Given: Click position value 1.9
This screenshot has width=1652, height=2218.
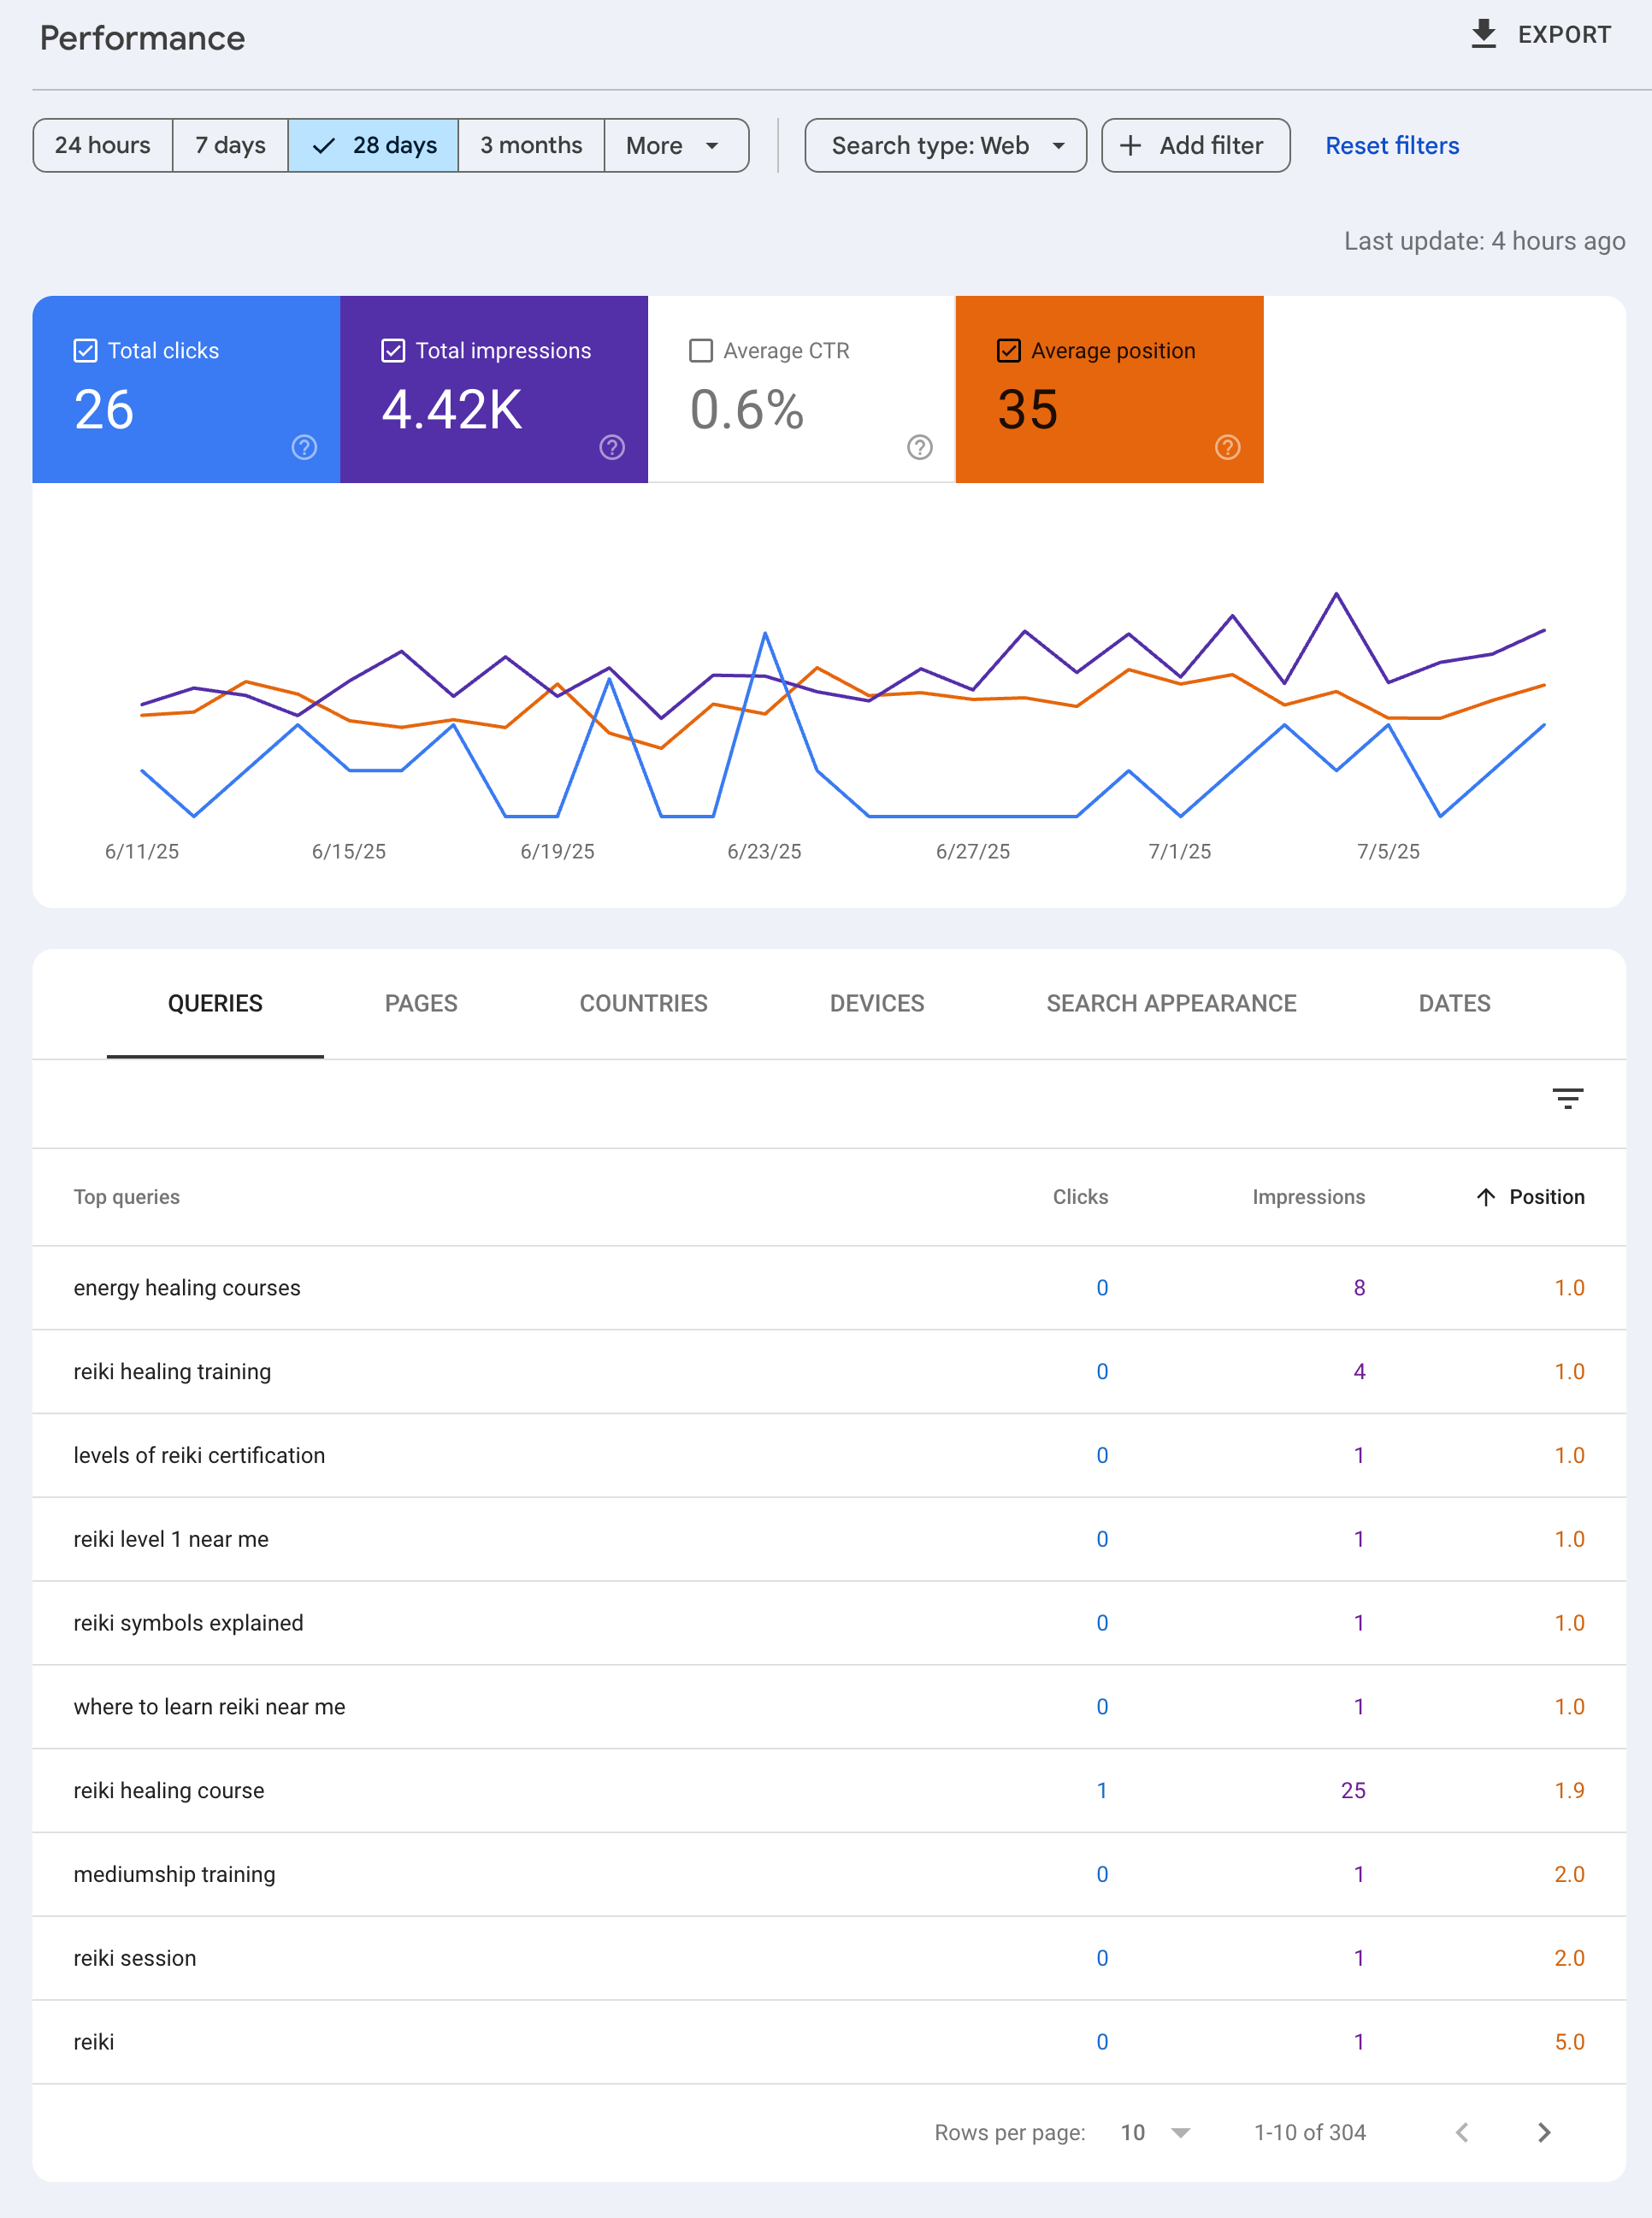Looking at the screenshot, I should (1569, 1791).
